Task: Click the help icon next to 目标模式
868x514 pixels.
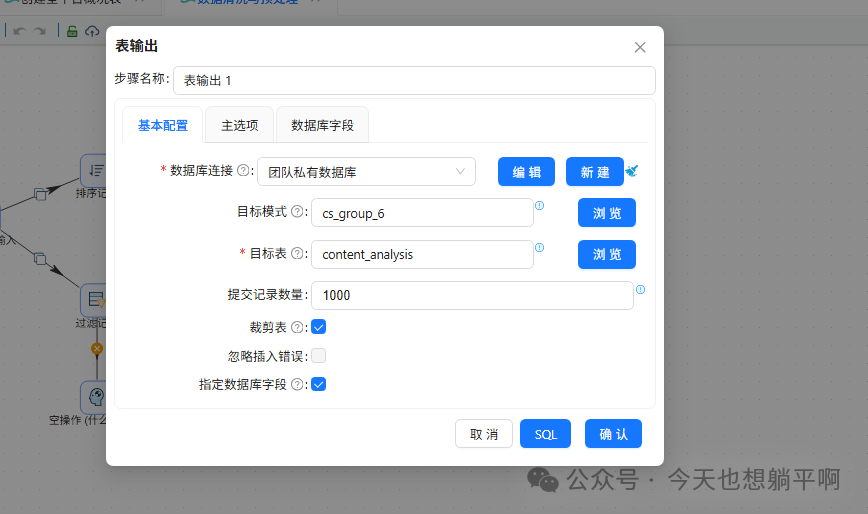Action: coord(297,211)
